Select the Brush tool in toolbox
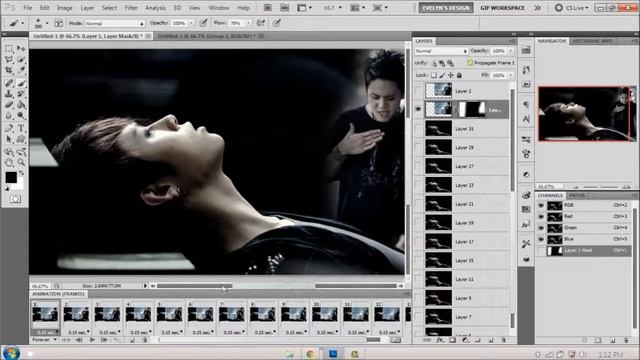The width and height of the screenshot is (640, 360). coord(21,83)
